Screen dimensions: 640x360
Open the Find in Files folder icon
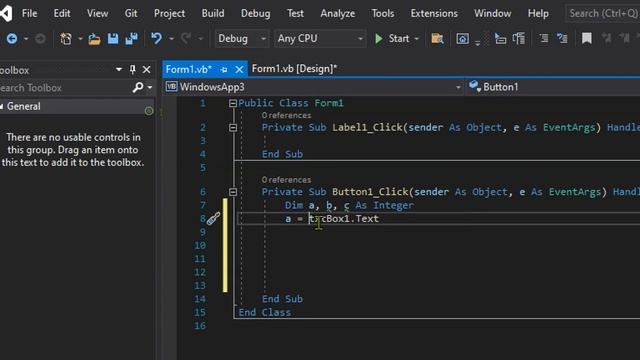tap(437, 39)
